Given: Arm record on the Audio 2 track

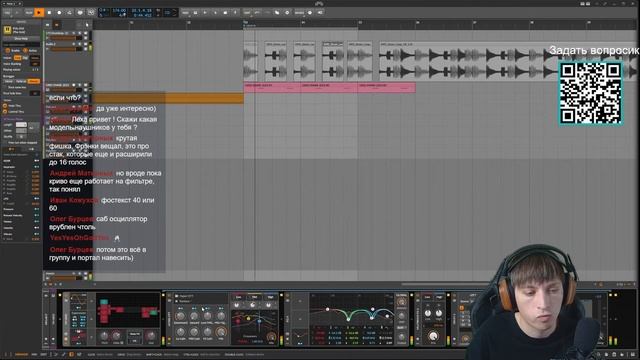Looking at the screenshot, I should 73,44.
